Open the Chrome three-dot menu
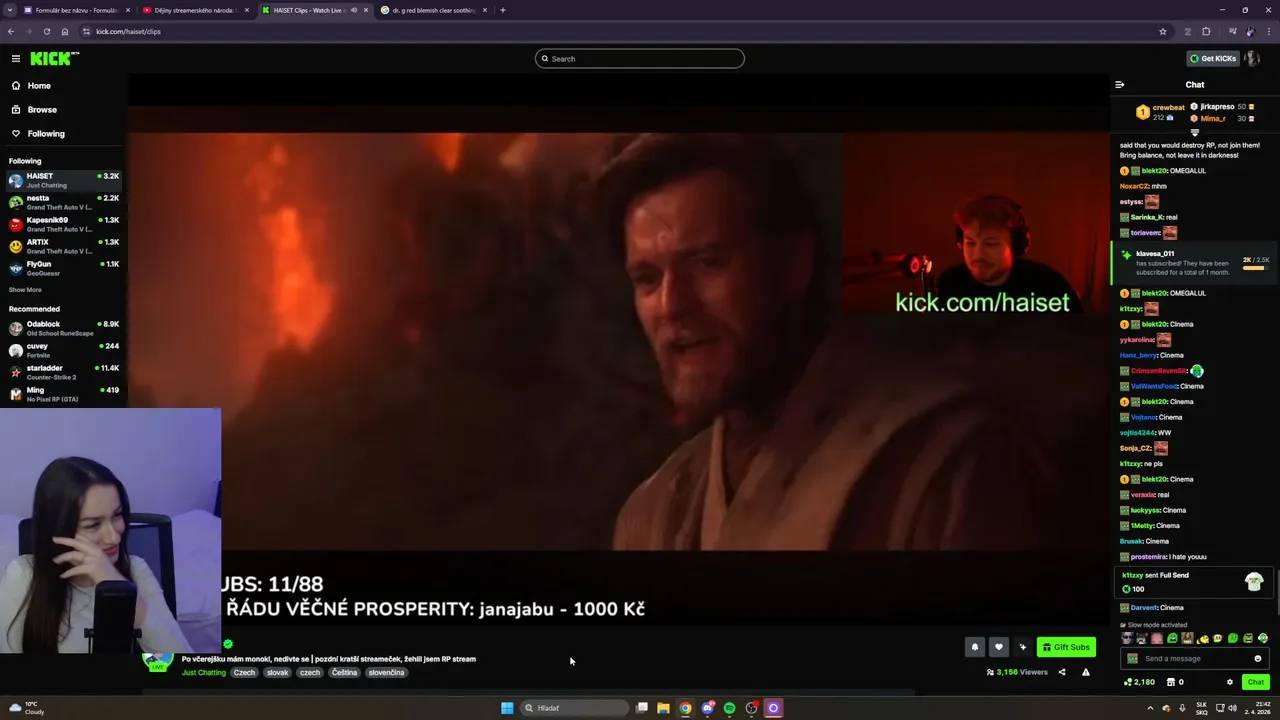 coord(1270,32)
